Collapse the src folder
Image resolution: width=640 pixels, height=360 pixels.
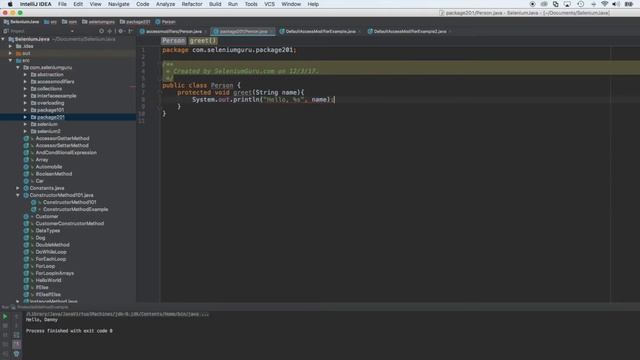[x=11, y=60]
